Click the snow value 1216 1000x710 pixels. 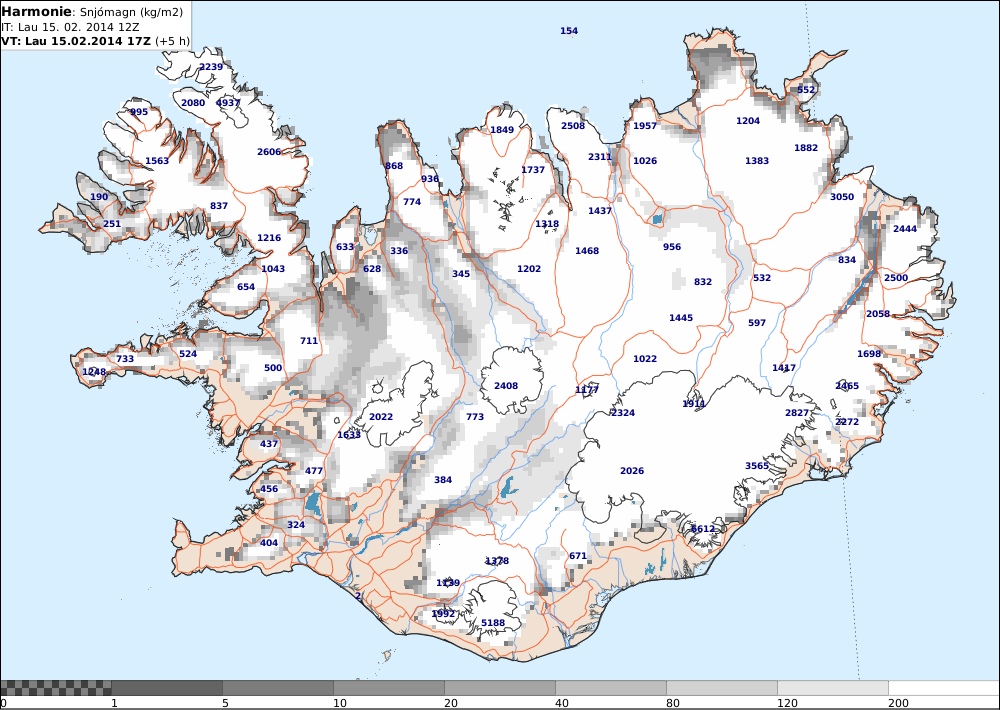point(269,238)
